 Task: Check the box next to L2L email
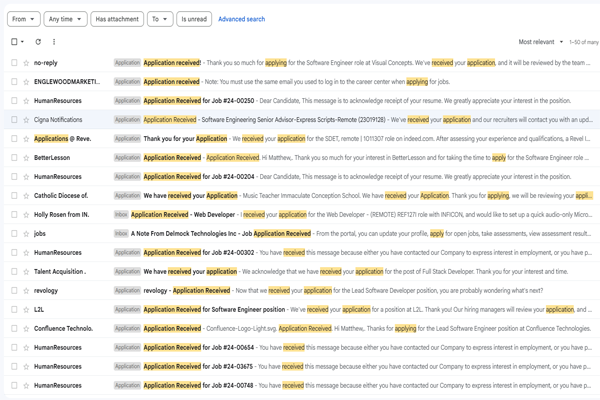pos(14,309)
